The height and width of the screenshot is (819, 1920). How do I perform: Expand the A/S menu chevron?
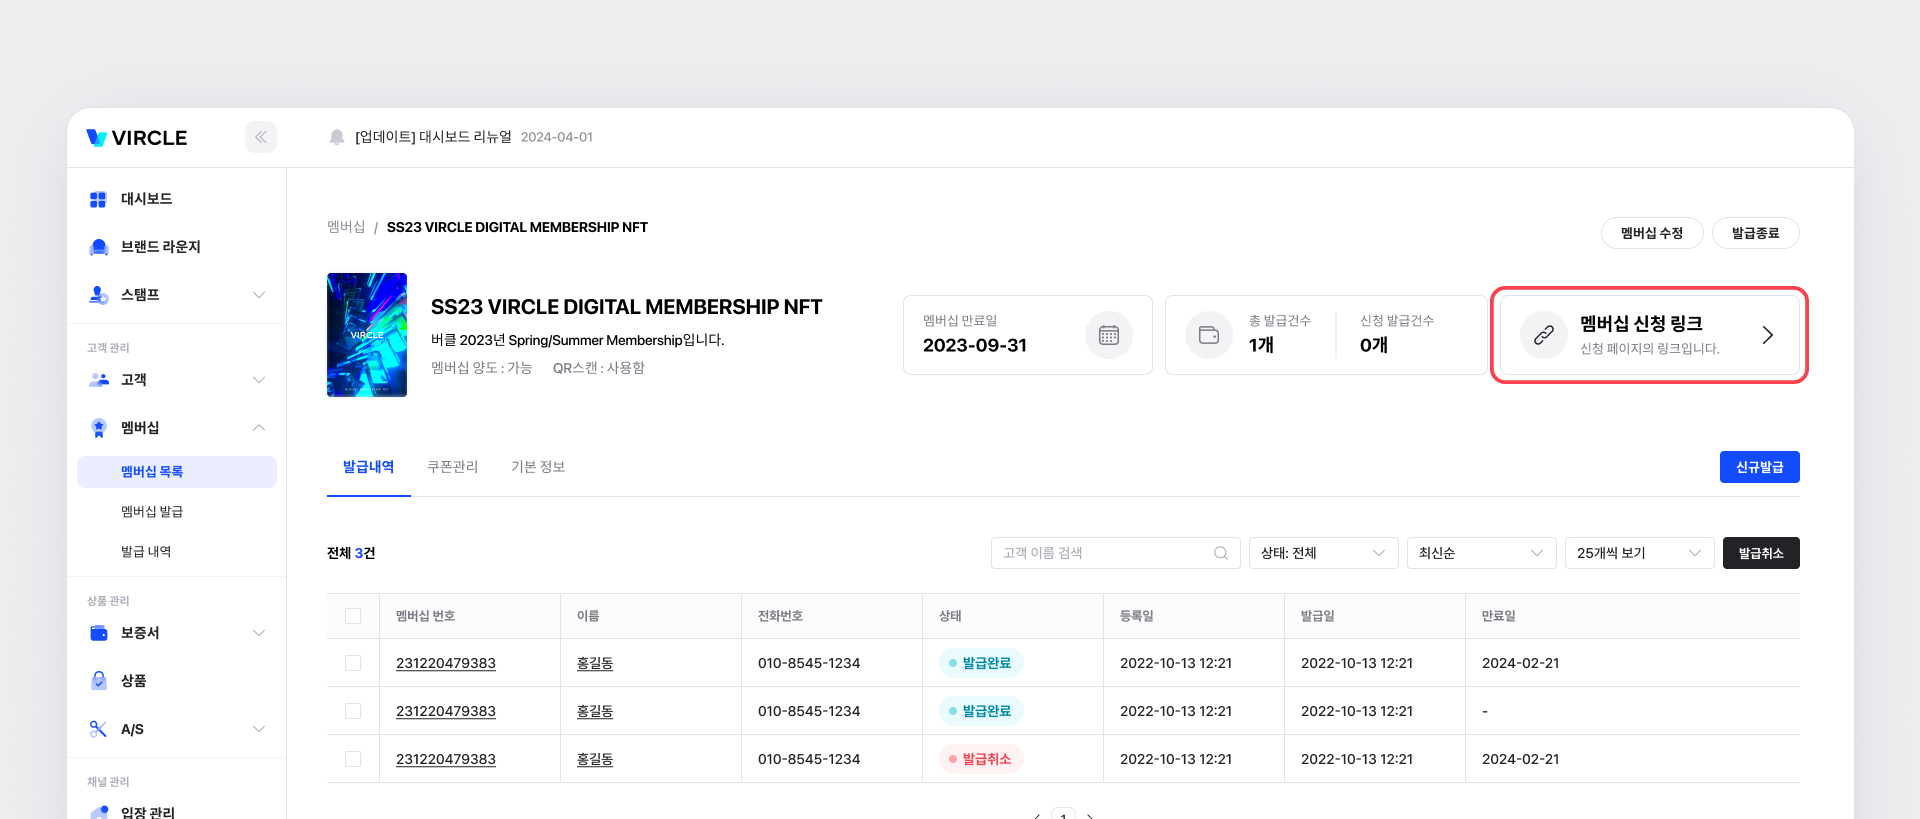pos(259,729)
